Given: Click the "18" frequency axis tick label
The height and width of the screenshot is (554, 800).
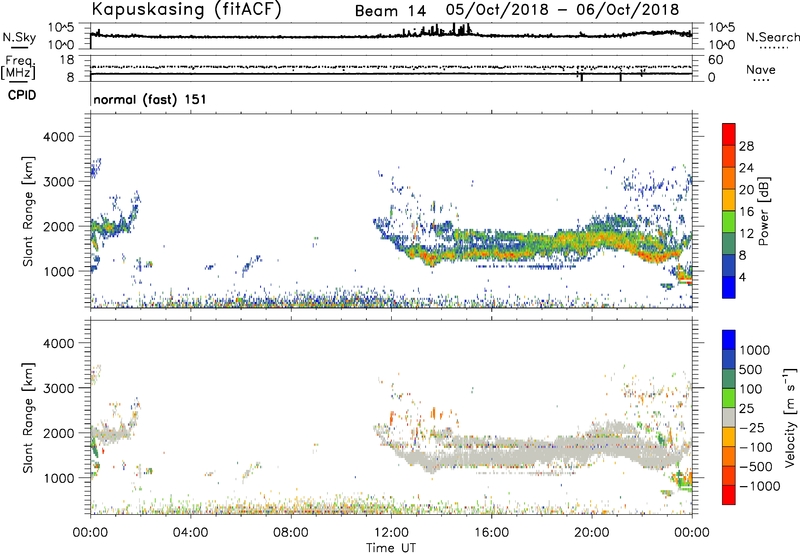Looking at the screenshot, I should pos(67,60).
